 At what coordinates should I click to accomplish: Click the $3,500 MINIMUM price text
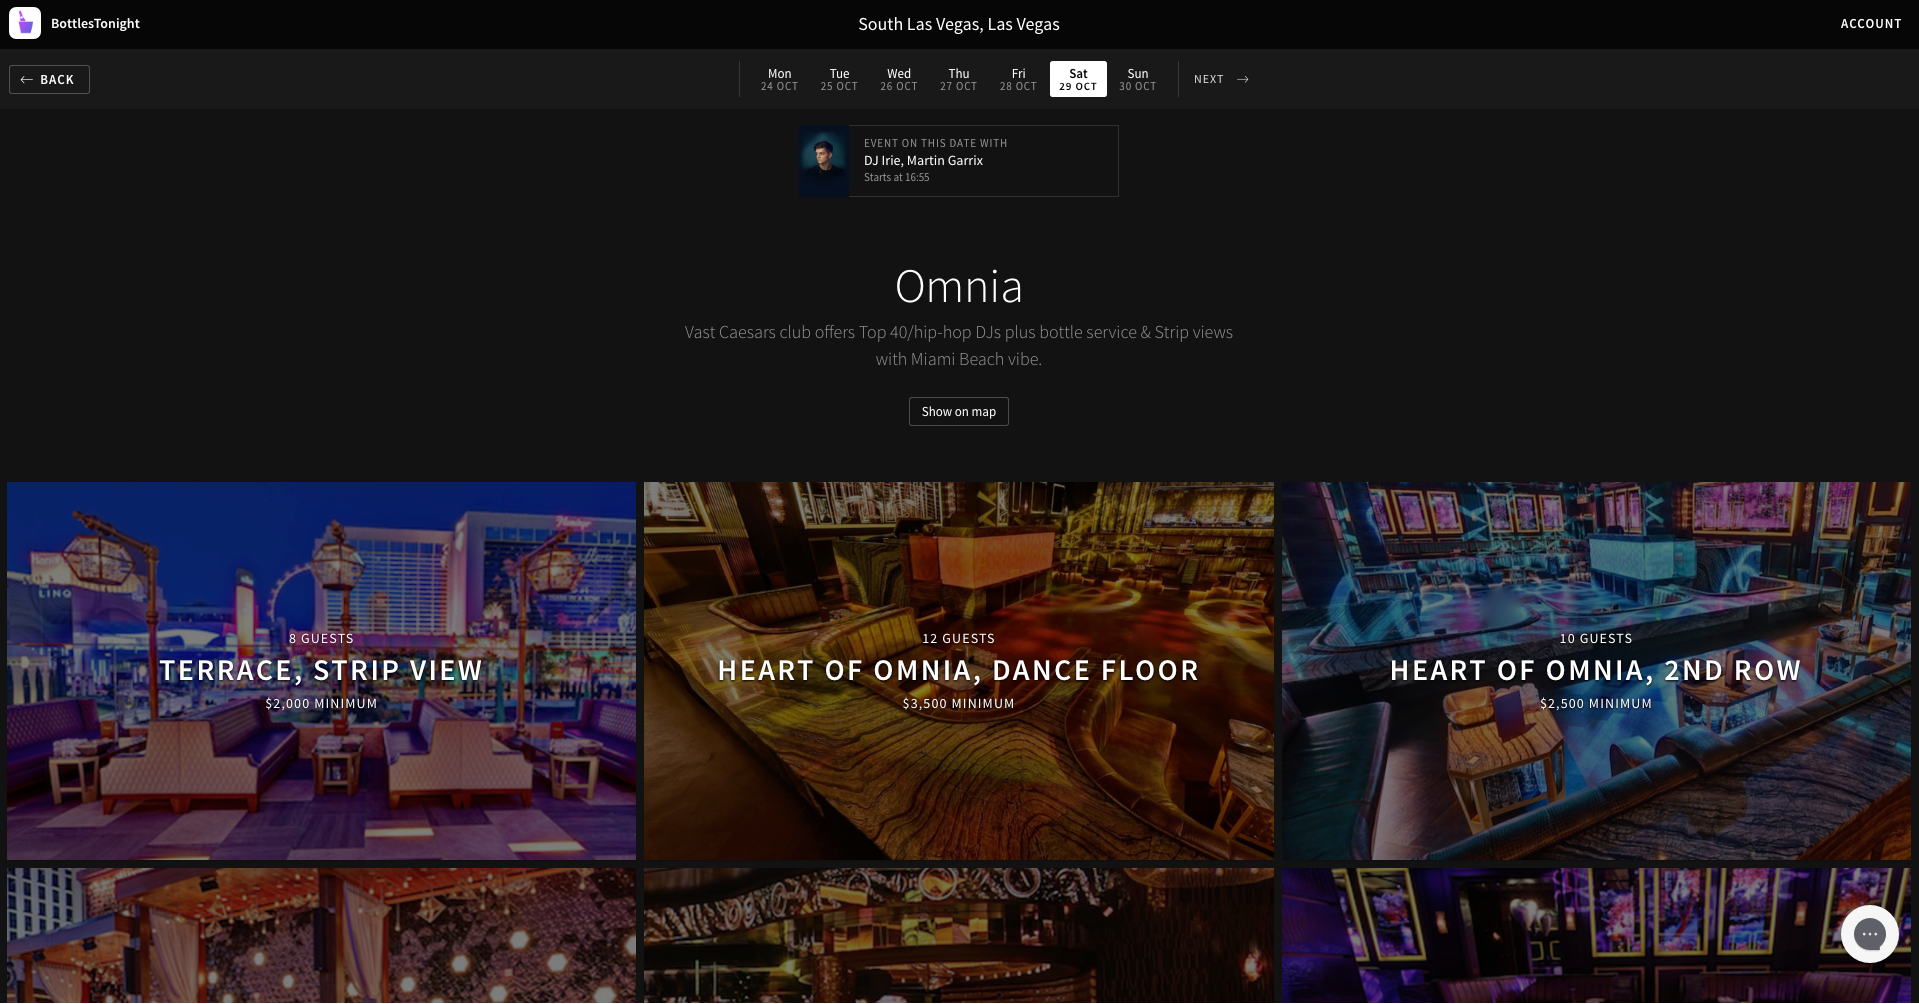[x=958, y=704]
